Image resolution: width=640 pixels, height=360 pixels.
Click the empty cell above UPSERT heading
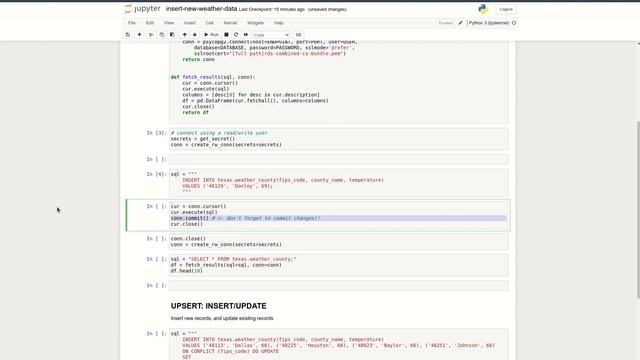coord(339,285)
